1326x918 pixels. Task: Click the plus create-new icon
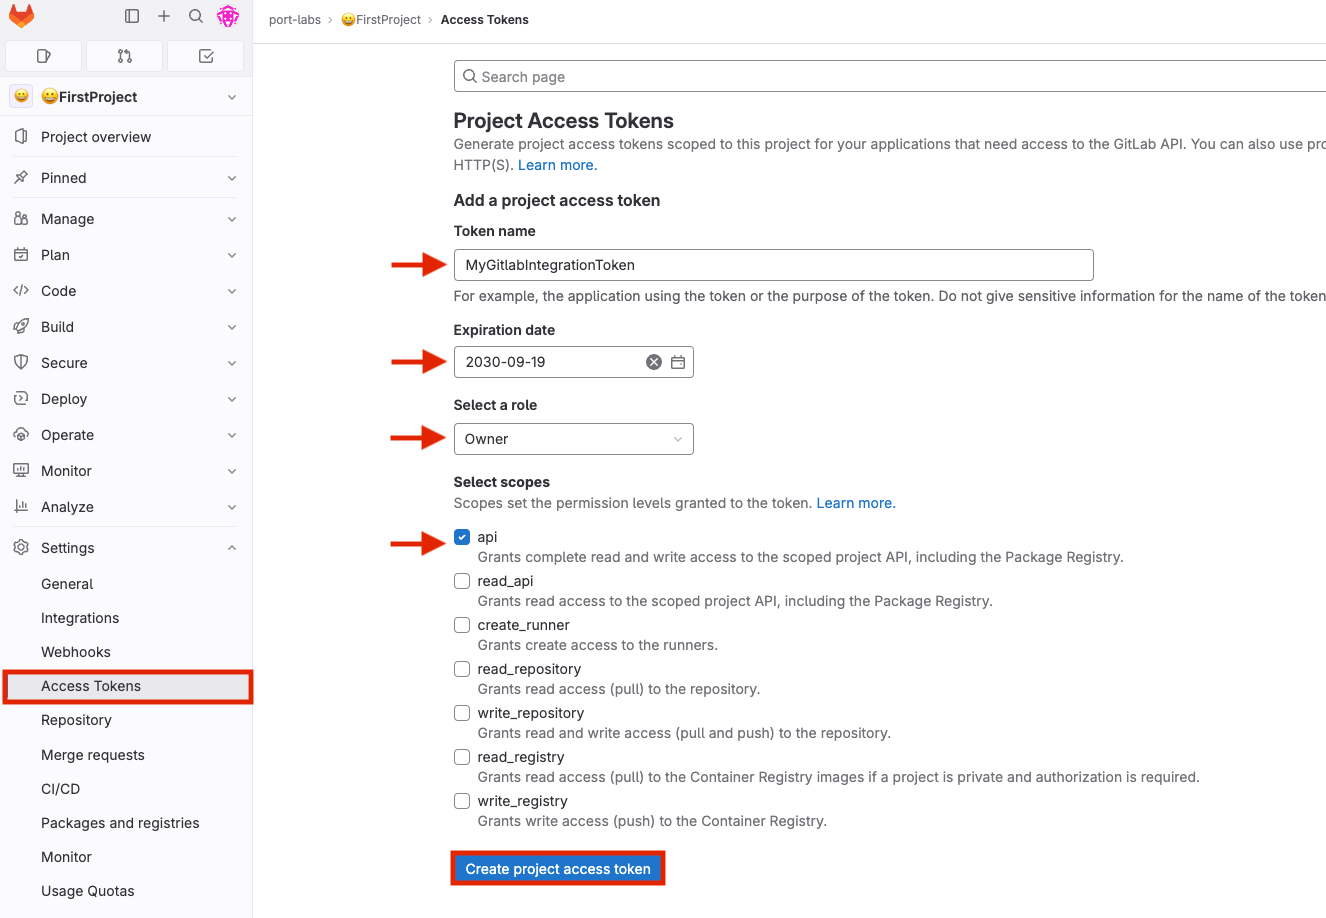(164, 16)
